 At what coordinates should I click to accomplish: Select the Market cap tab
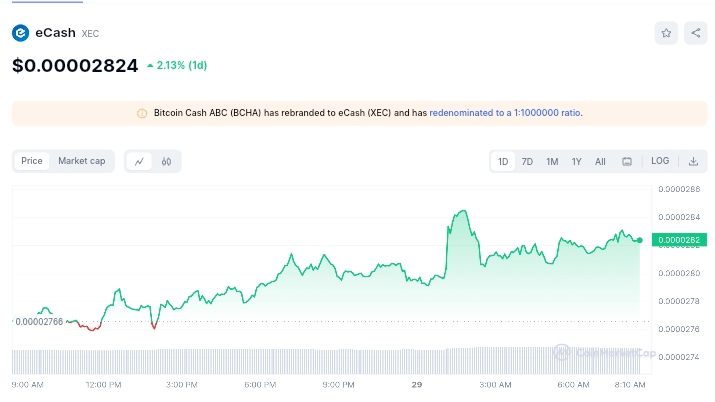pyautogui.click(x=82, y=161)
